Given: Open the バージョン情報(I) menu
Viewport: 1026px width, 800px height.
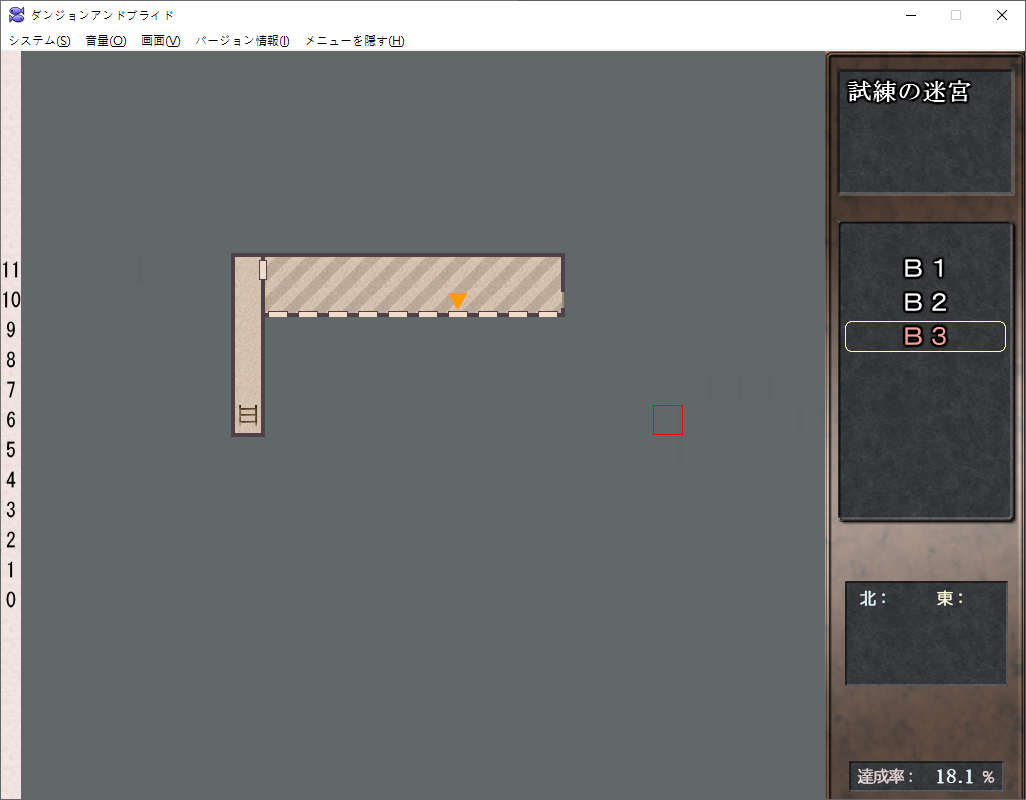Looking at the screenshot, I should click(x=242, y=41).
